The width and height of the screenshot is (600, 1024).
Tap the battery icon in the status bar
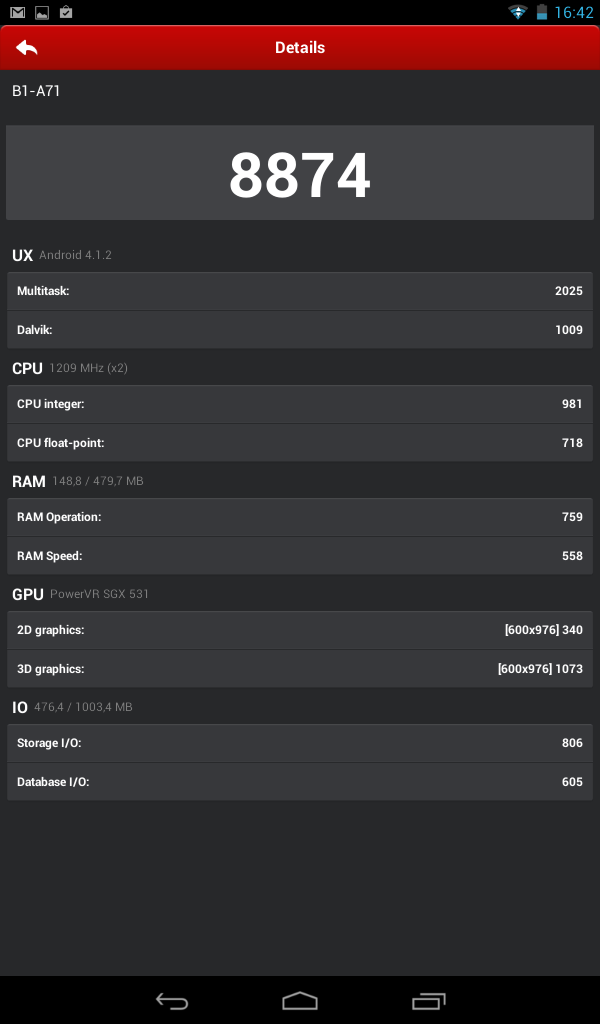pos(541,12)
